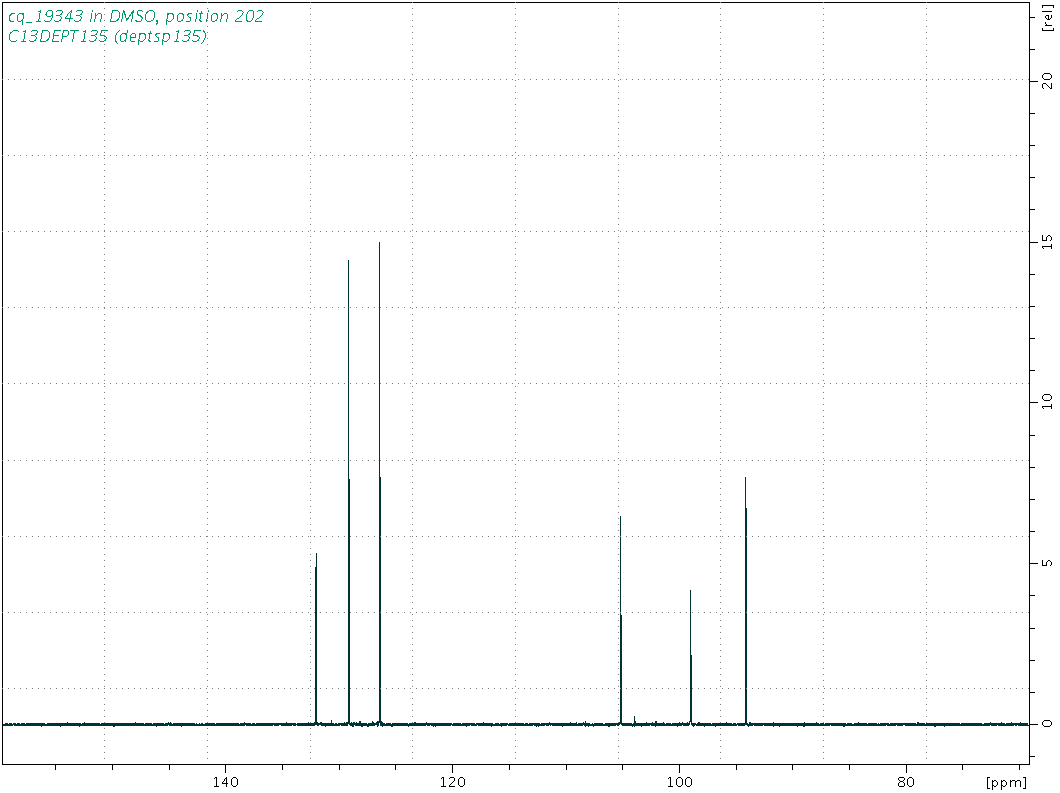Image resolution: width=1060 pixels, height=793 pixels.
Task: Click the peak near 132 ppm
Action: point(316,638)
